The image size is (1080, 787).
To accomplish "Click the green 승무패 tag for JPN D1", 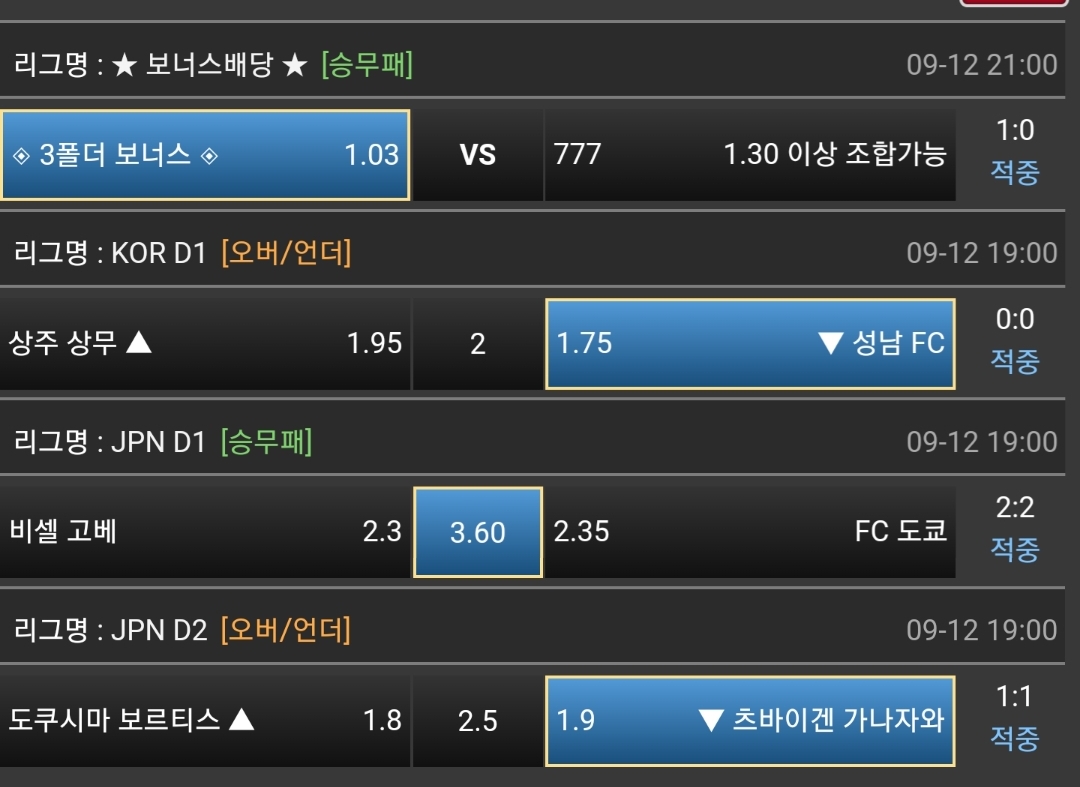I will click(266, 441).
